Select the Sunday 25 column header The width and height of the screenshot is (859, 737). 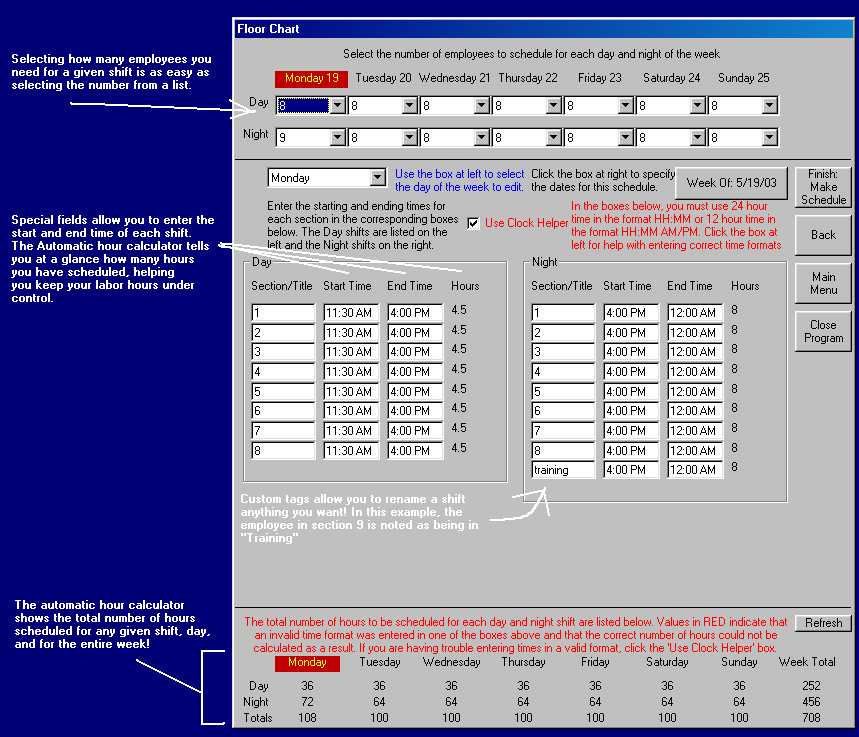743,78
